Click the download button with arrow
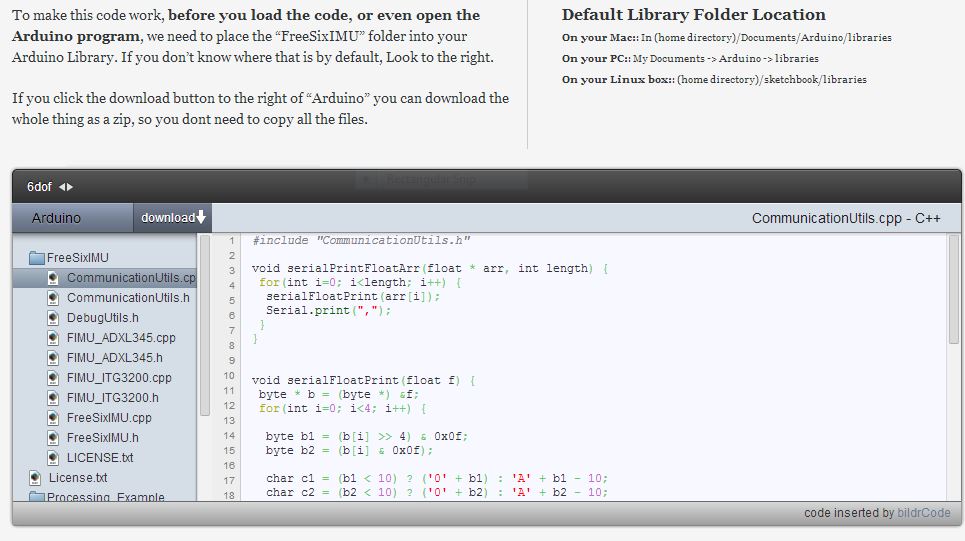The width and height of the screenshot is (965, 541). pos(173,218)
